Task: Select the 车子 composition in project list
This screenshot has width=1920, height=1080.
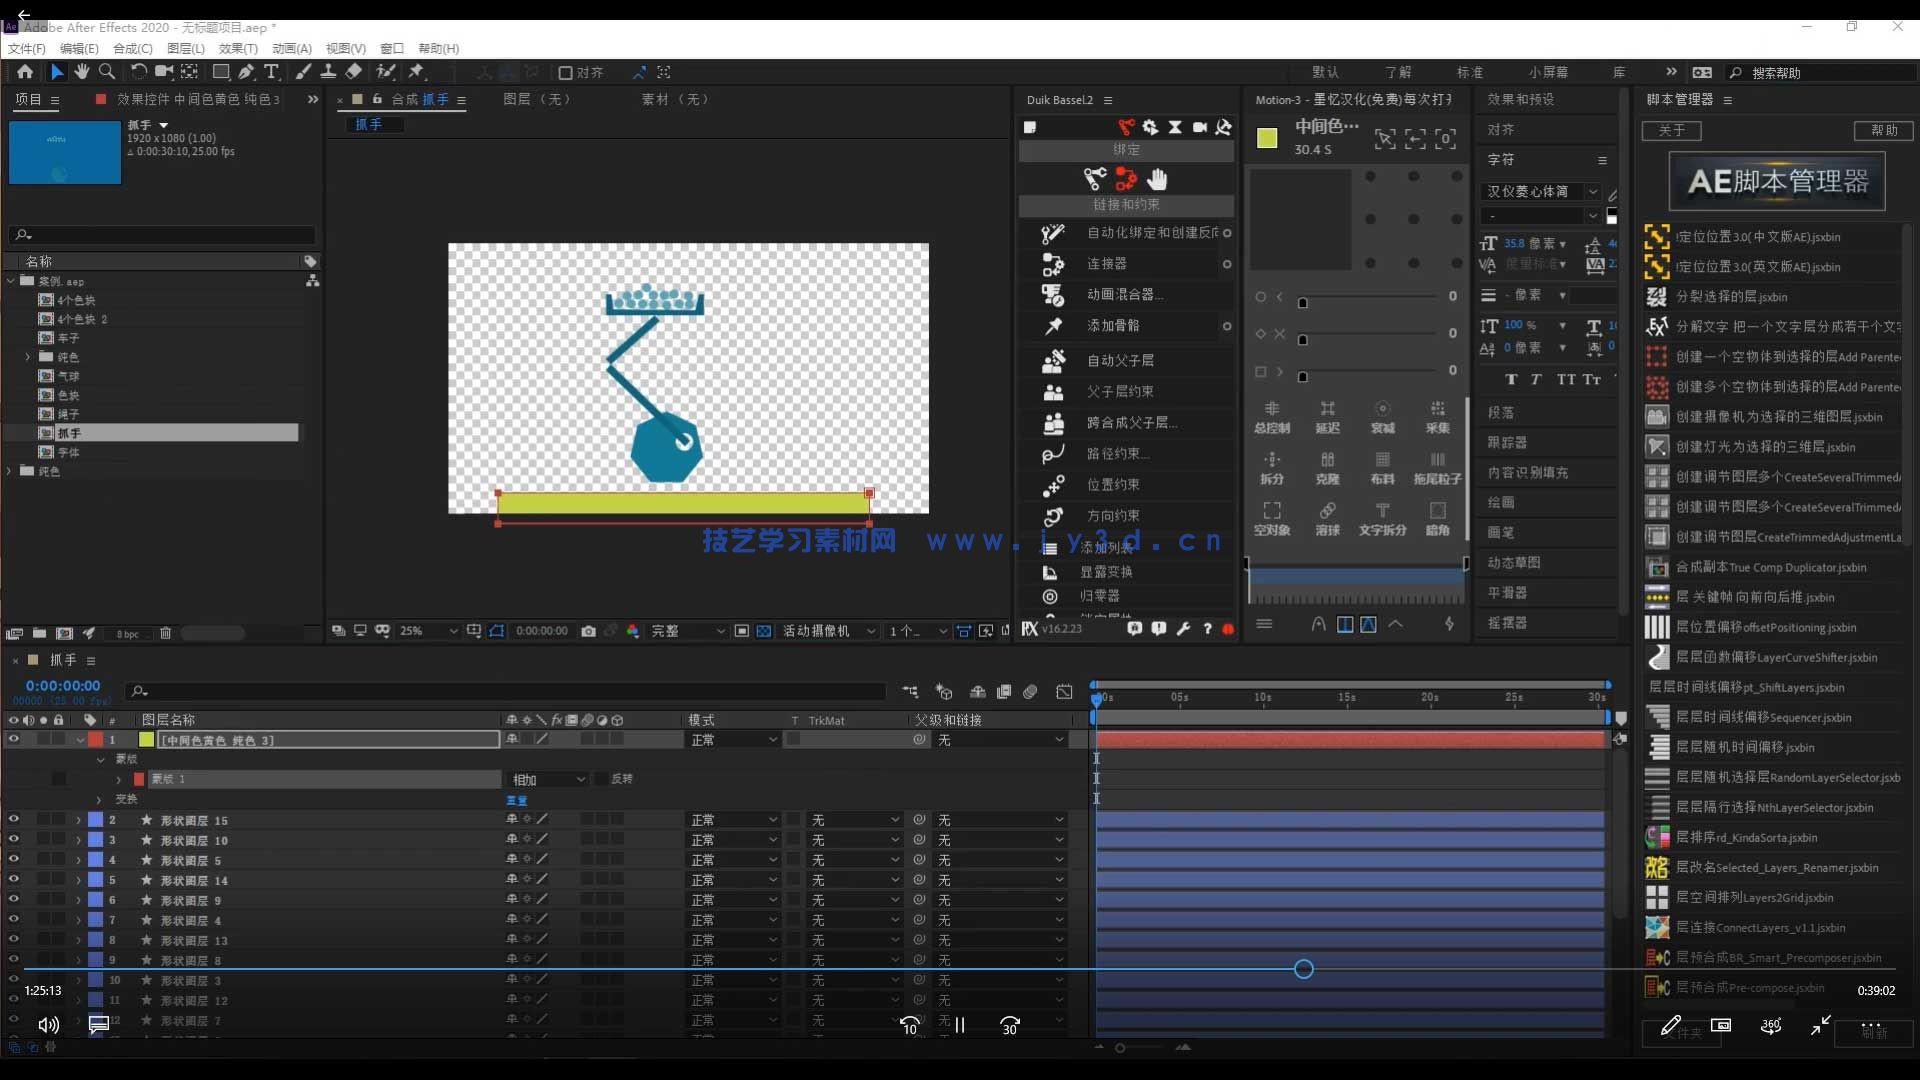Action: coord(68,338)
